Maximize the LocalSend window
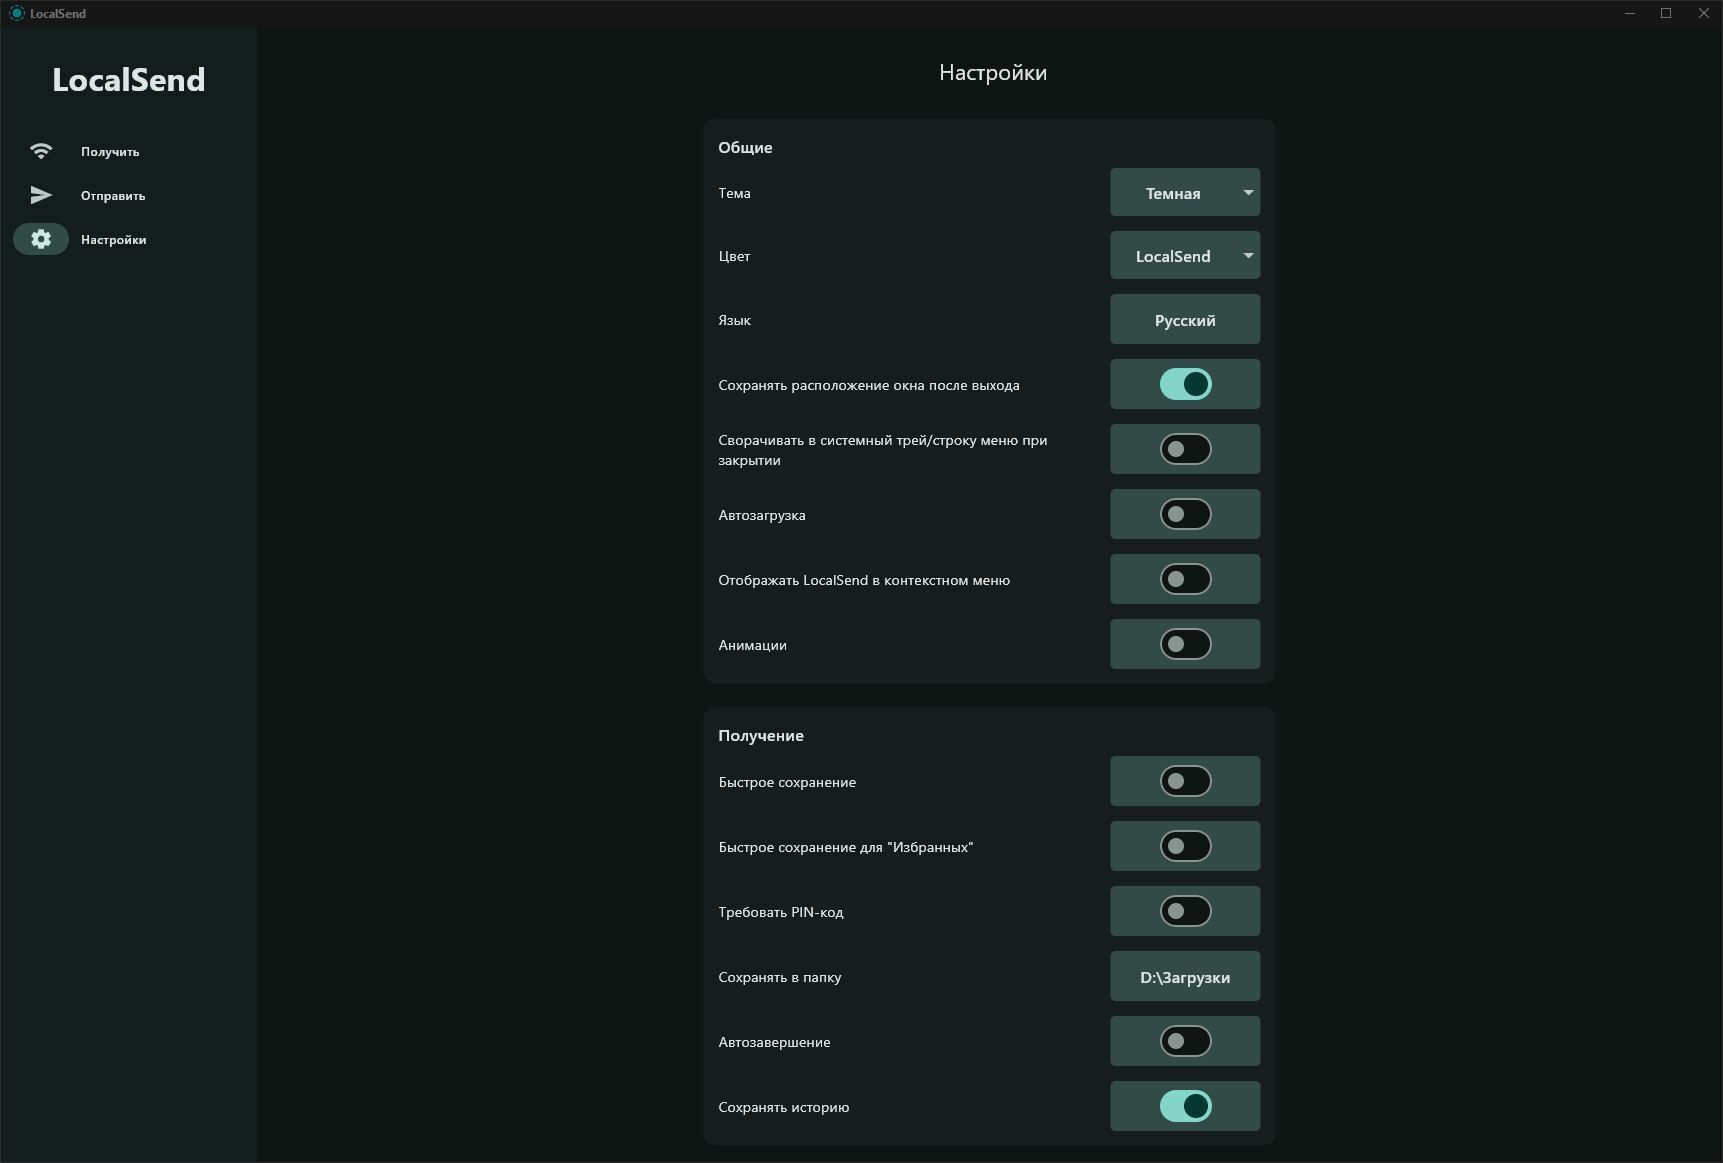 click(x=1666, y=13)
